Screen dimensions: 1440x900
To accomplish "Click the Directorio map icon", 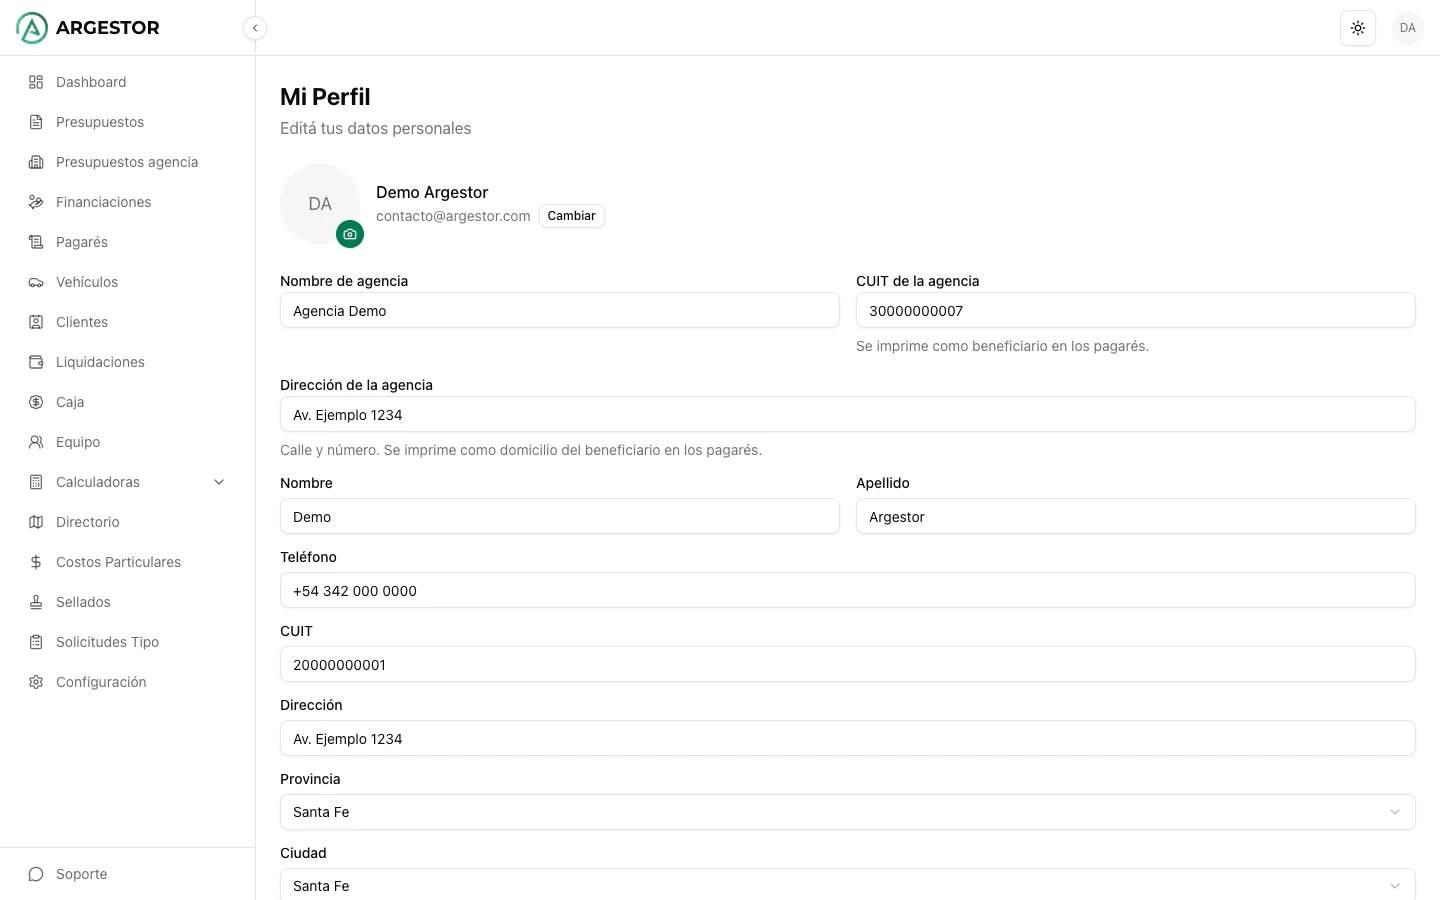I will coord(36,522).
